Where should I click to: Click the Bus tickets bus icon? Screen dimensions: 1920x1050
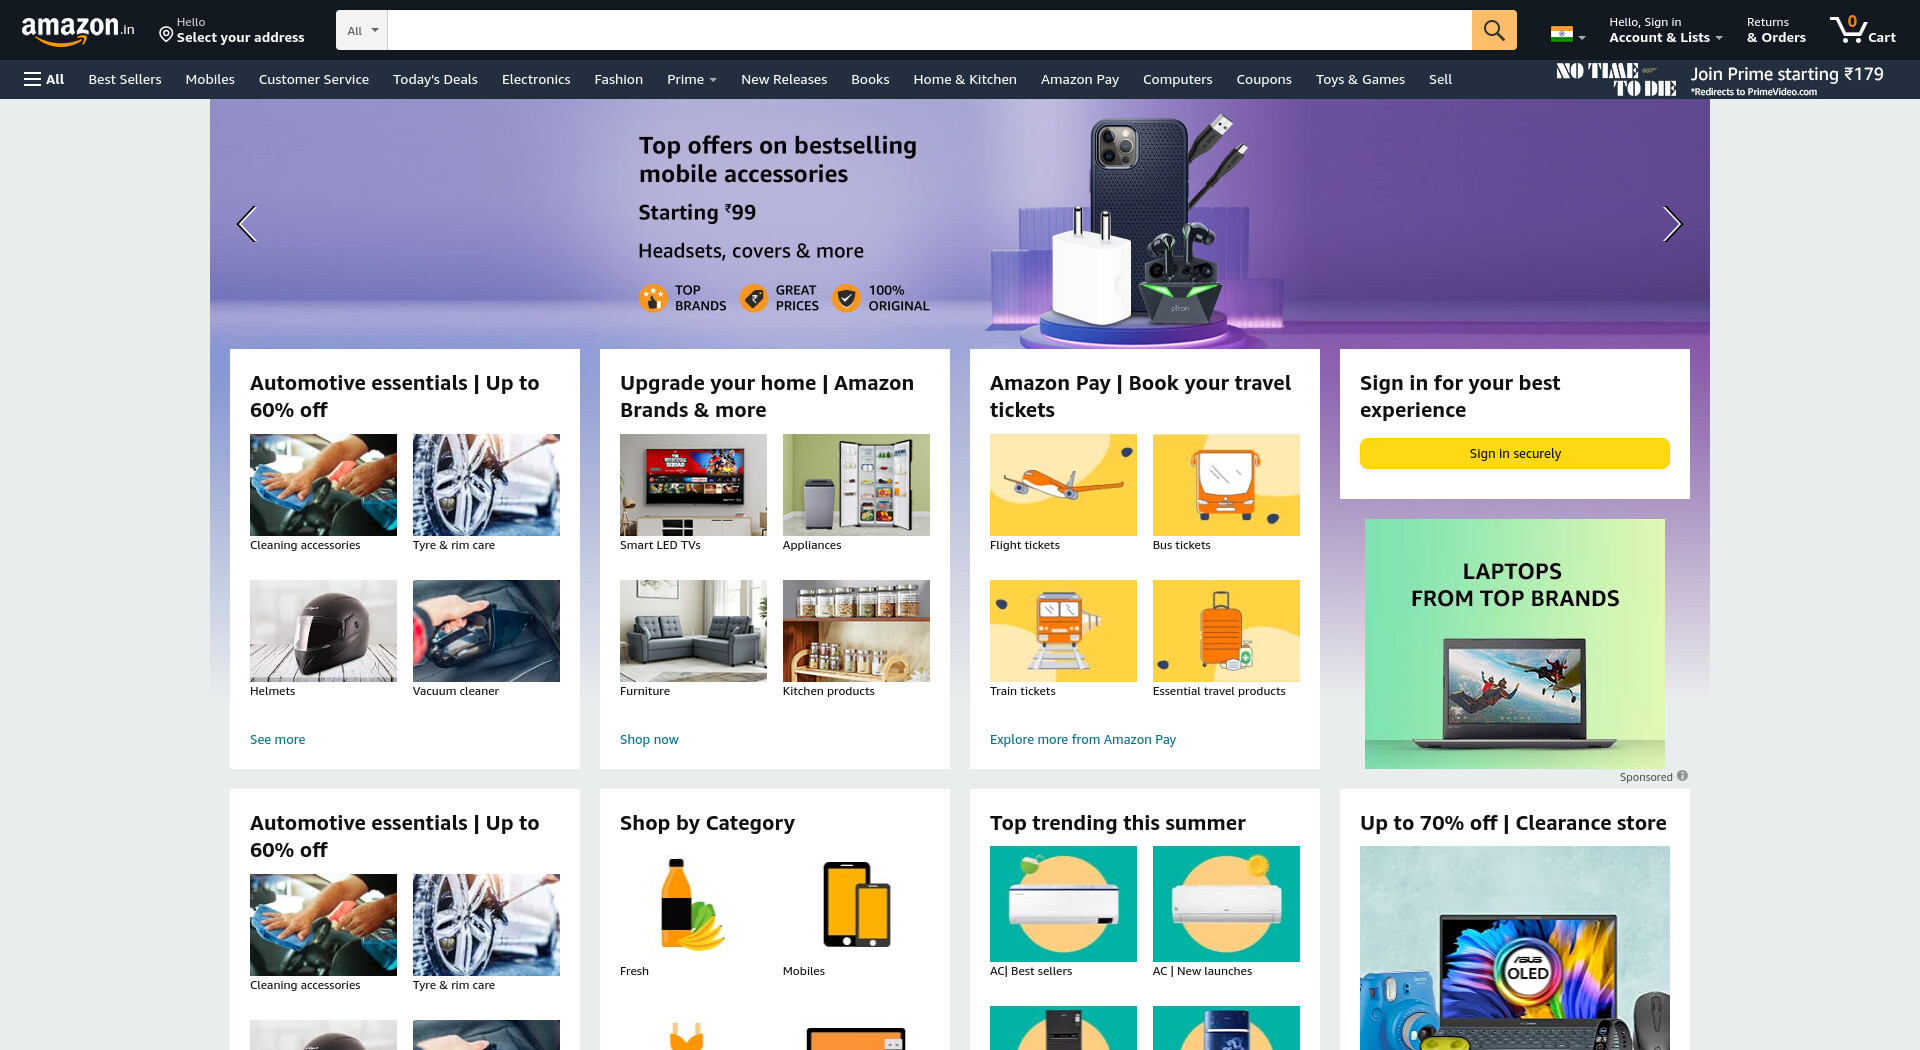pos(1226,485)
